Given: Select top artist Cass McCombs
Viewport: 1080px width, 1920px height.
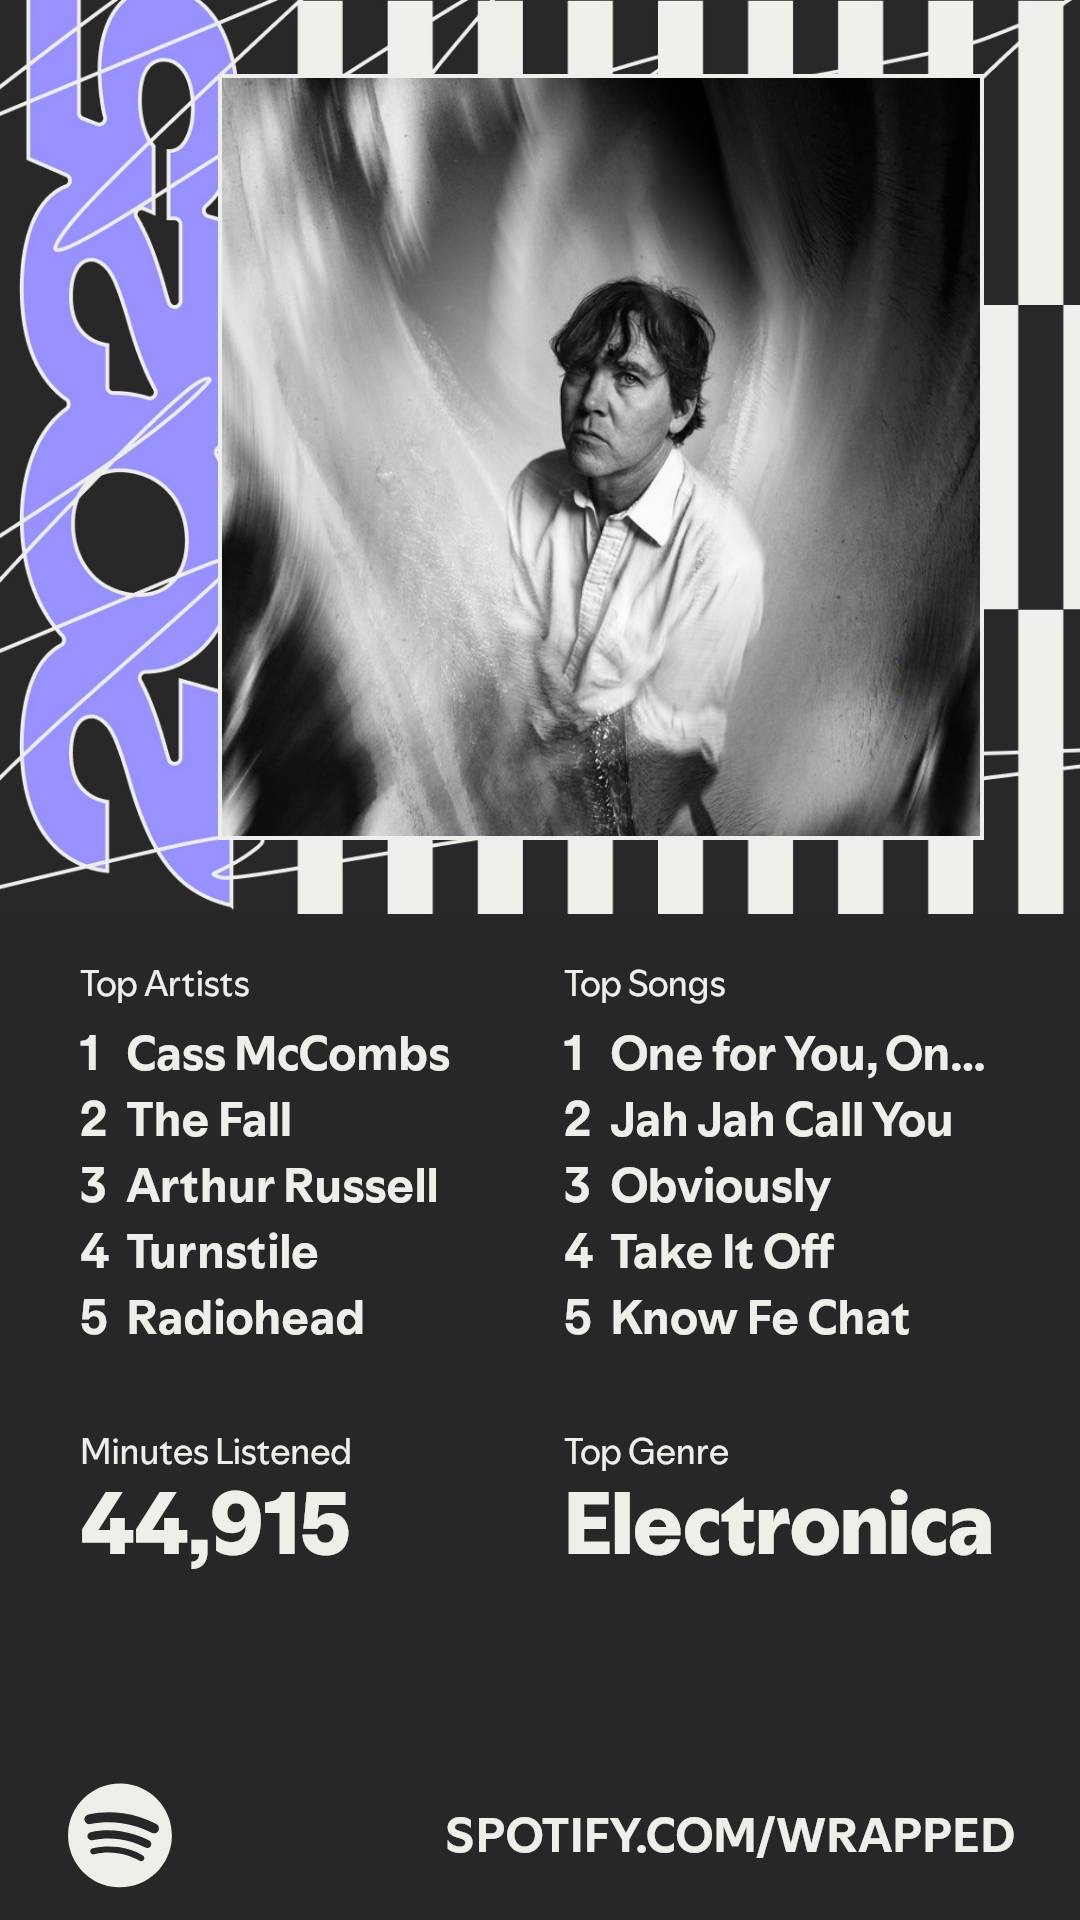Looking at the screenshot, I should (x=287, y=1054).
